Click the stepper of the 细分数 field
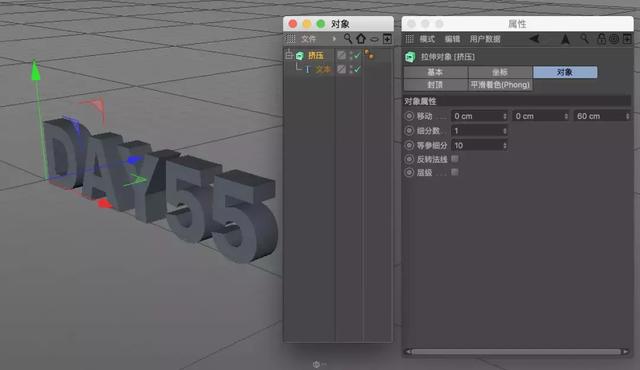This screenshot has width=640, height=370. coord(505,131)
